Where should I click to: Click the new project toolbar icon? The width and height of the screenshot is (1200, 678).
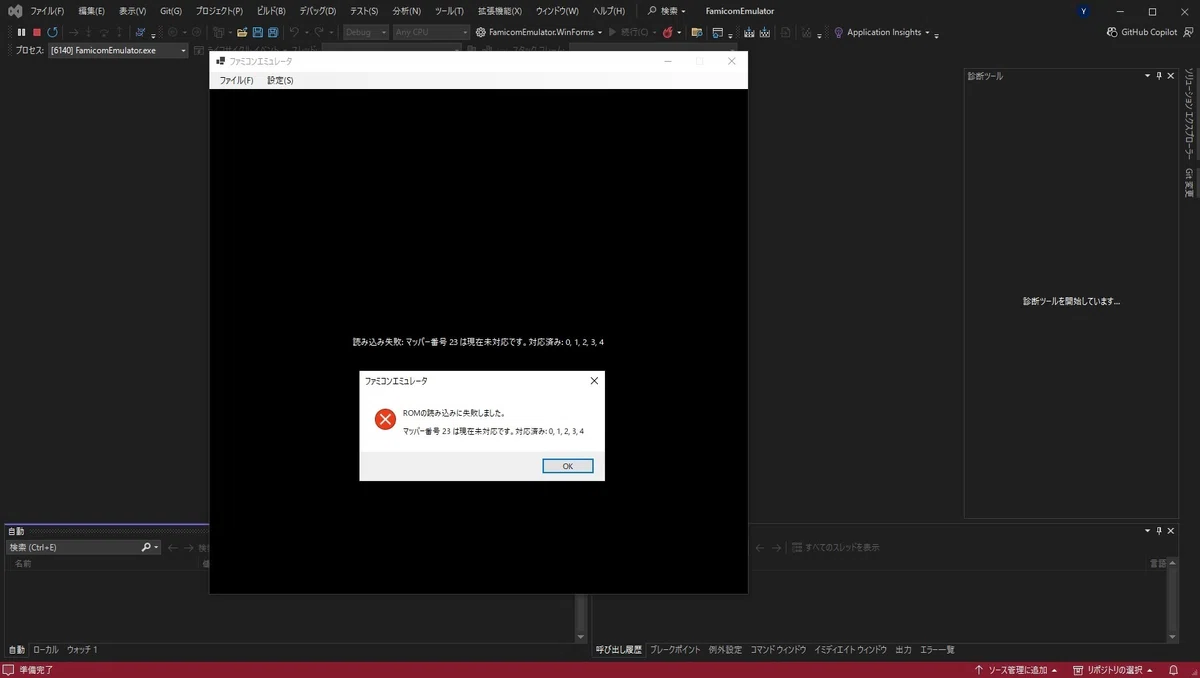[218, 32]
